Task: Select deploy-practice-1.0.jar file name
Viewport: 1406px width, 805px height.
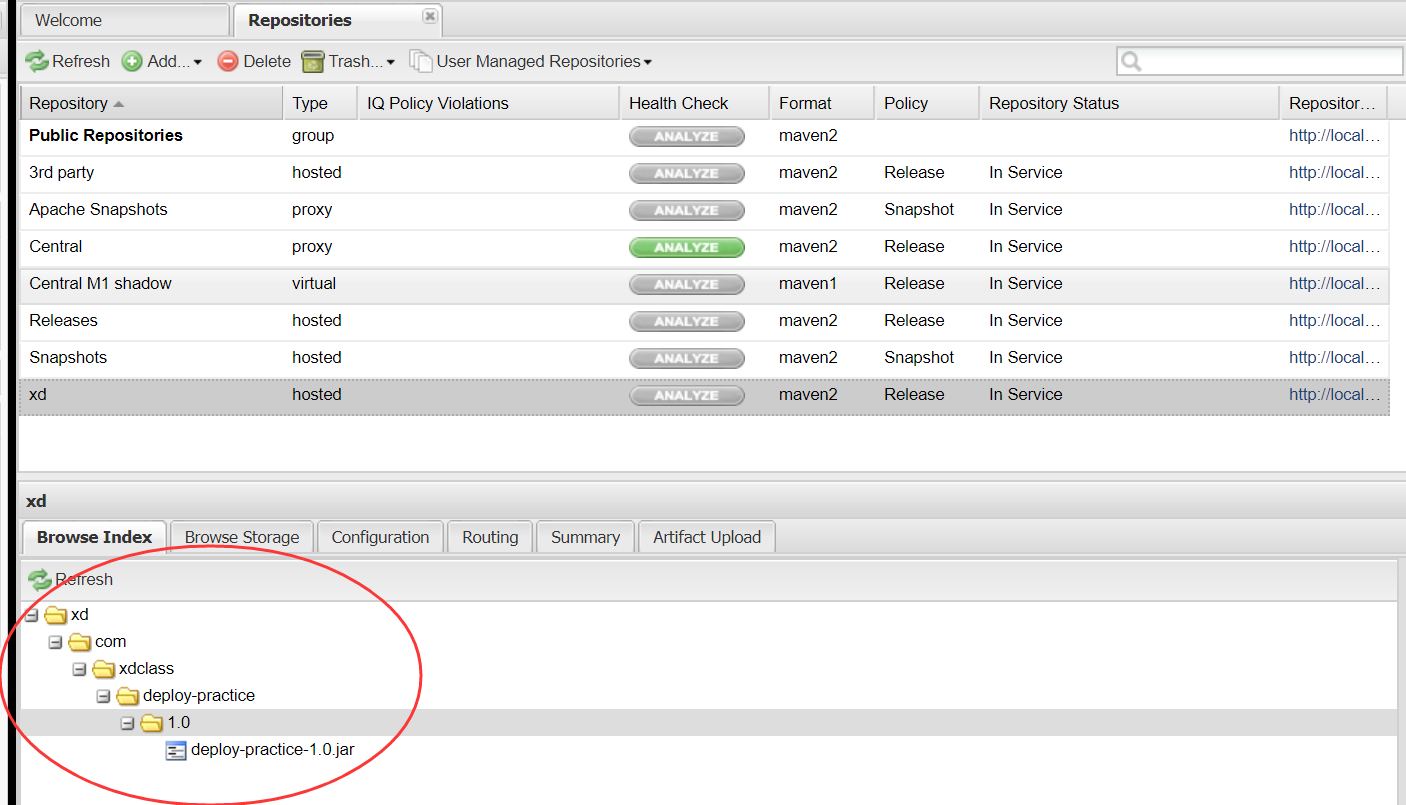Action: [x=272, y=750]
